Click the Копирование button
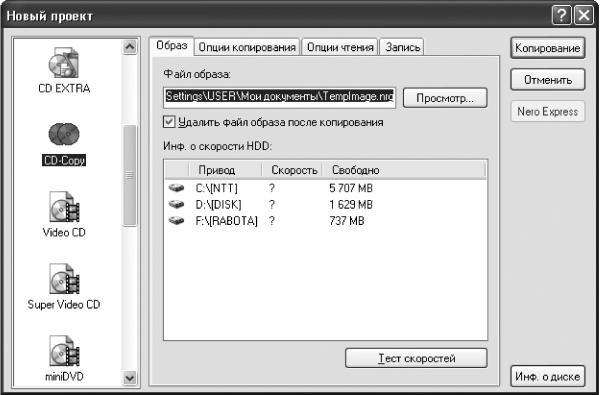This screenshot has height=395, width=600. 548,48
